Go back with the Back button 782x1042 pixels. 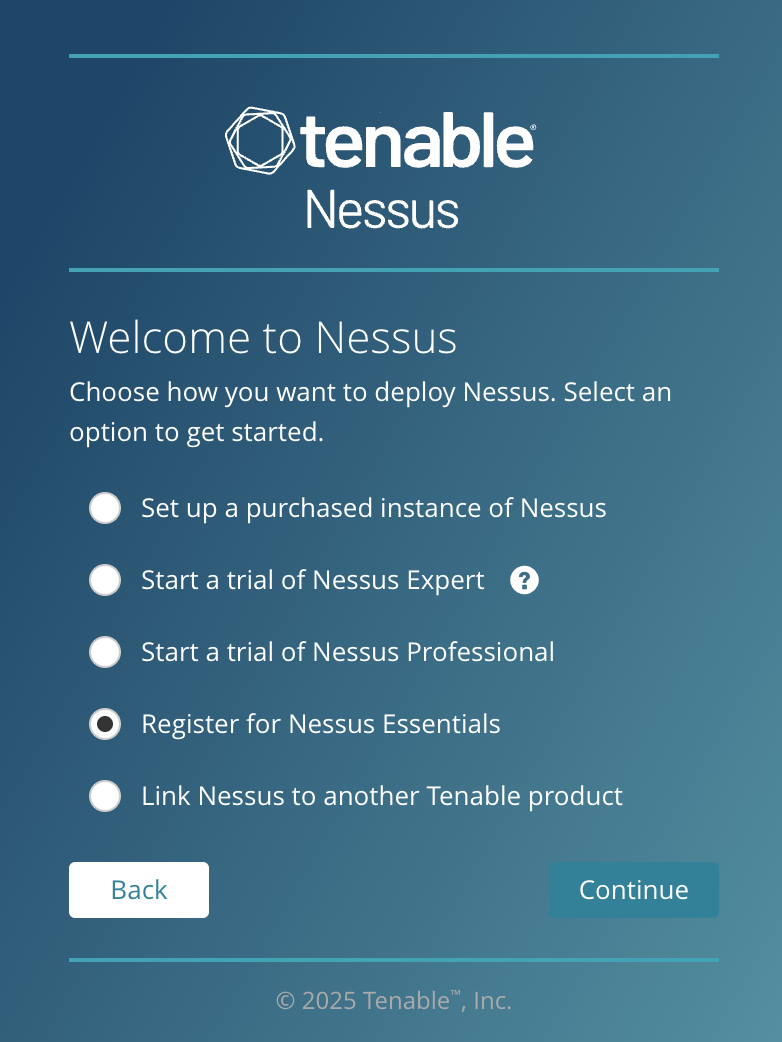click(139, 890)
